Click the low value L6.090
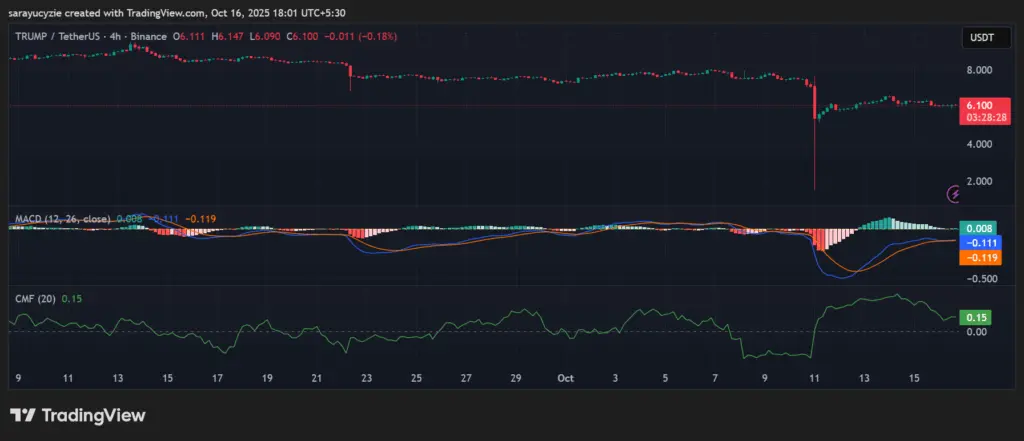1024x441 pixels. point(264,37)
